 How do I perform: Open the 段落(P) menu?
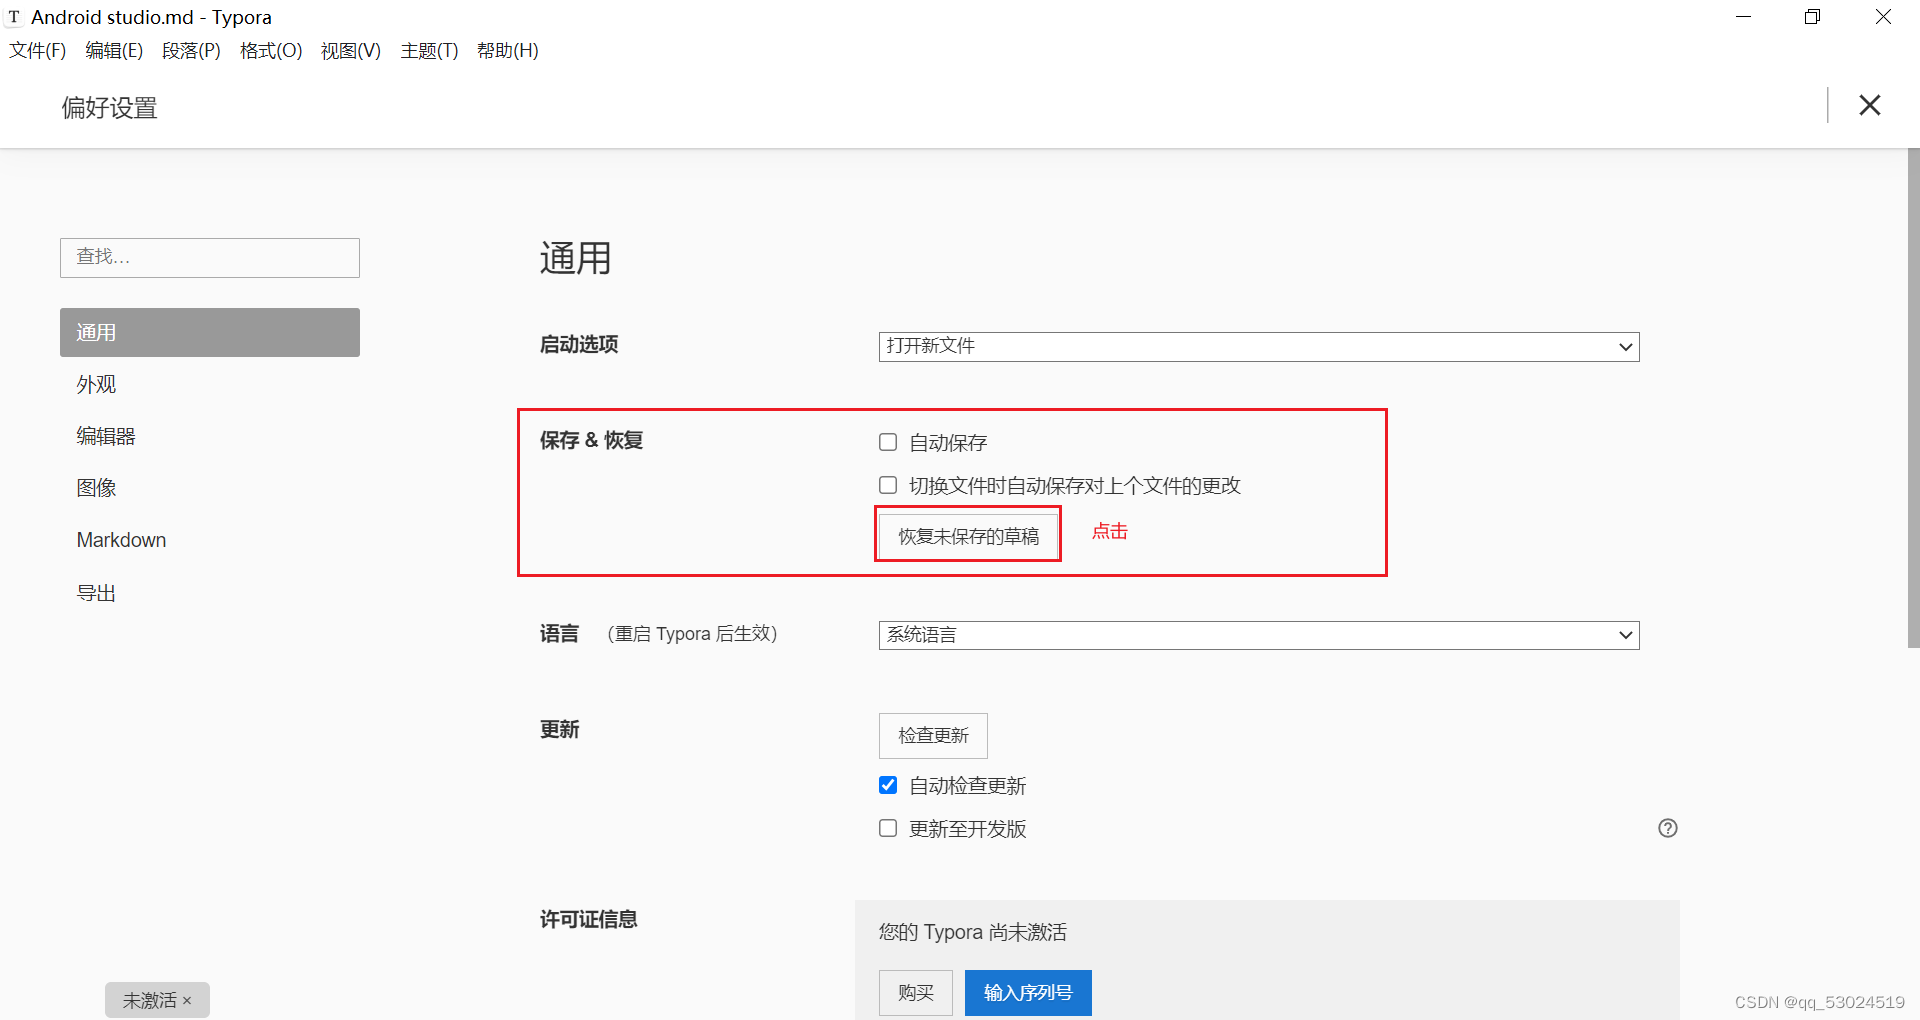pos(191,51)
